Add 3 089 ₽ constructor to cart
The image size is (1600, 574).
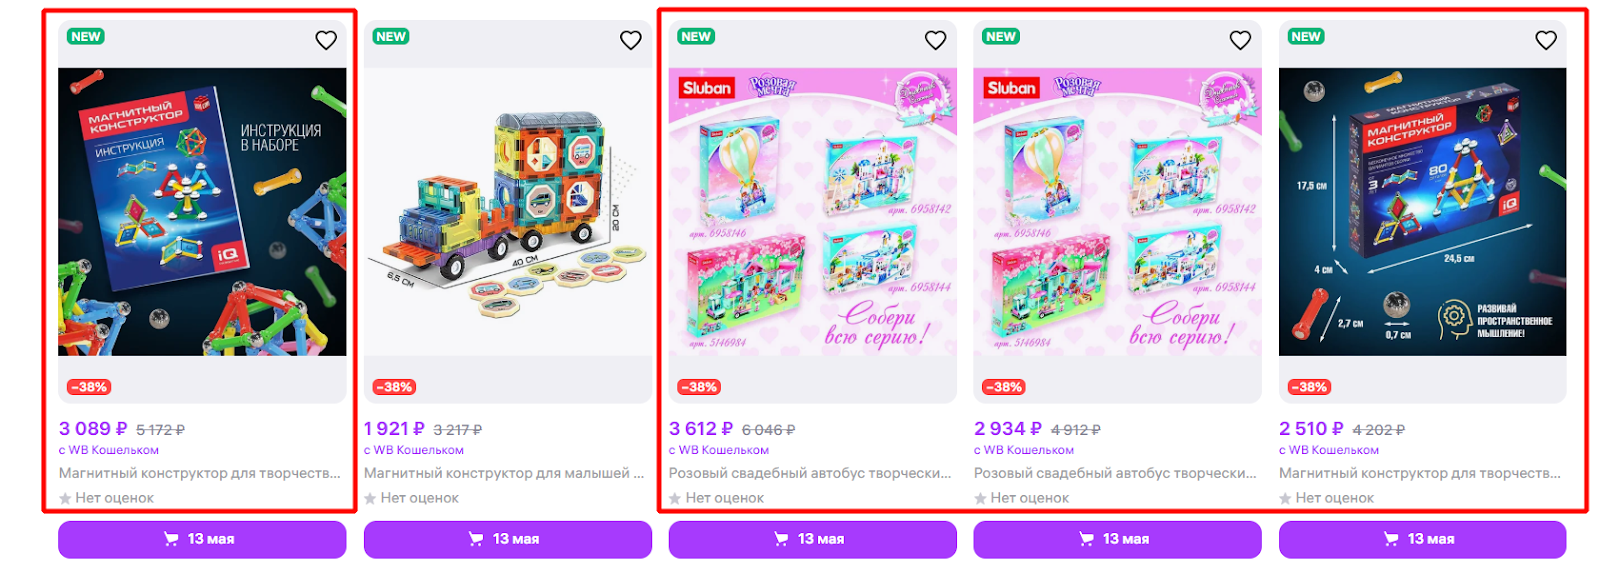click(x=202, y=539)
